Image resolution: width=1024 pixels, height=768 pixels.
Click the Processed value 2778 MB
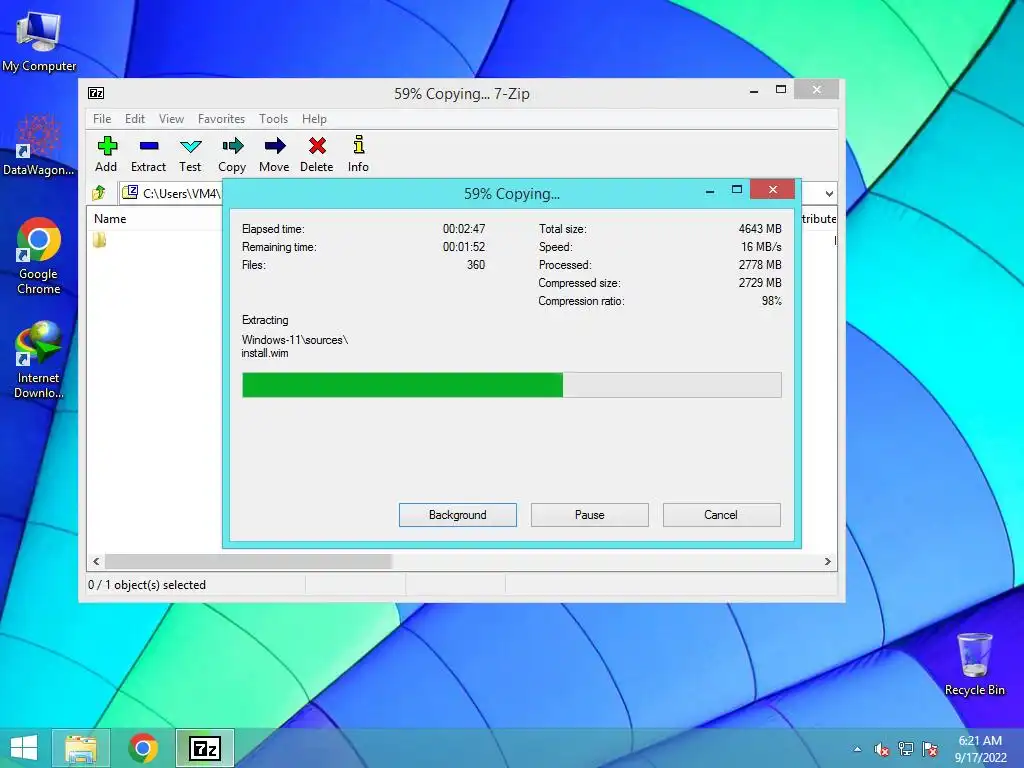(760, 265)
